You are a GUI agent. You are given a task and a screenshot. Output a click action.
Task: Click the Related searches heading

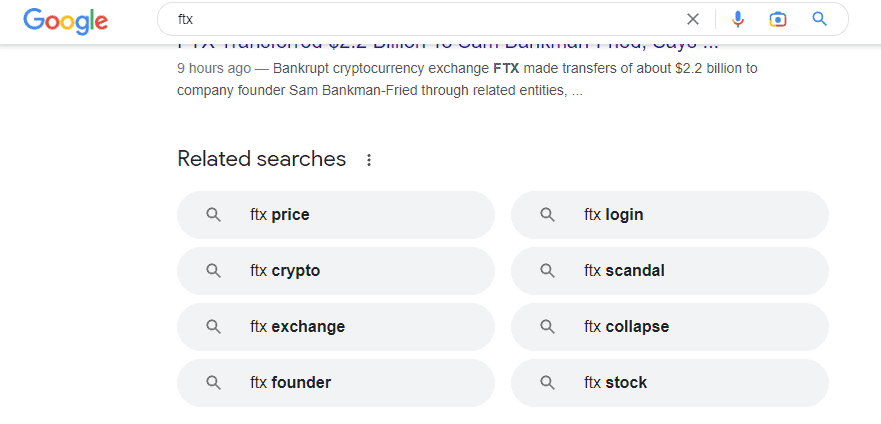pos(261,159)
